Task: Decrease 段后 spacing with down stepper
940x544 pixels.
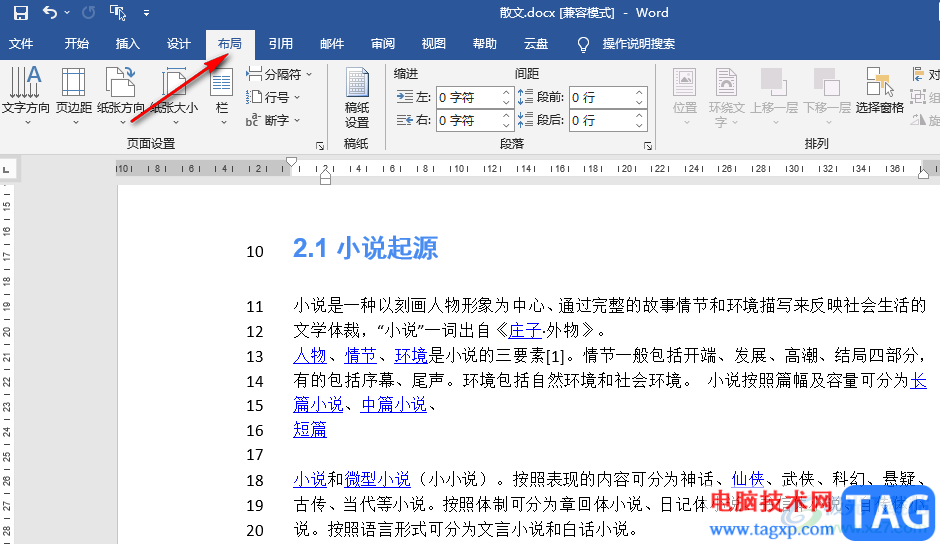Action: 639,125
